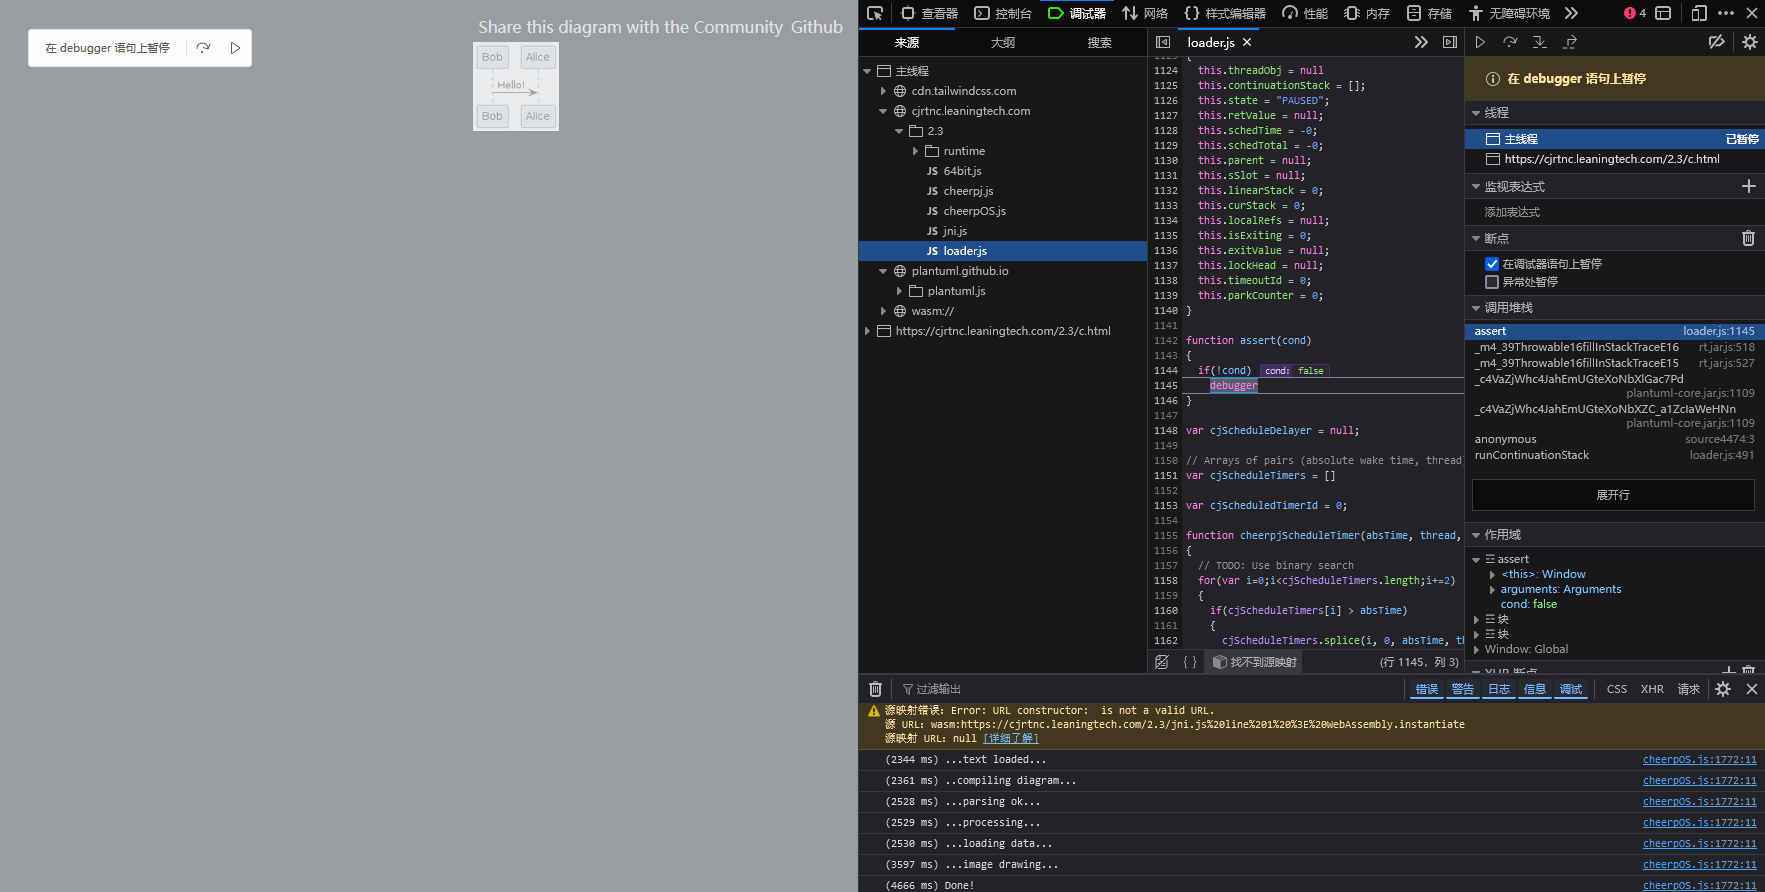Open the 大纲 tab
This screenshot has height=892, width=1765.
coord(1002,42)
